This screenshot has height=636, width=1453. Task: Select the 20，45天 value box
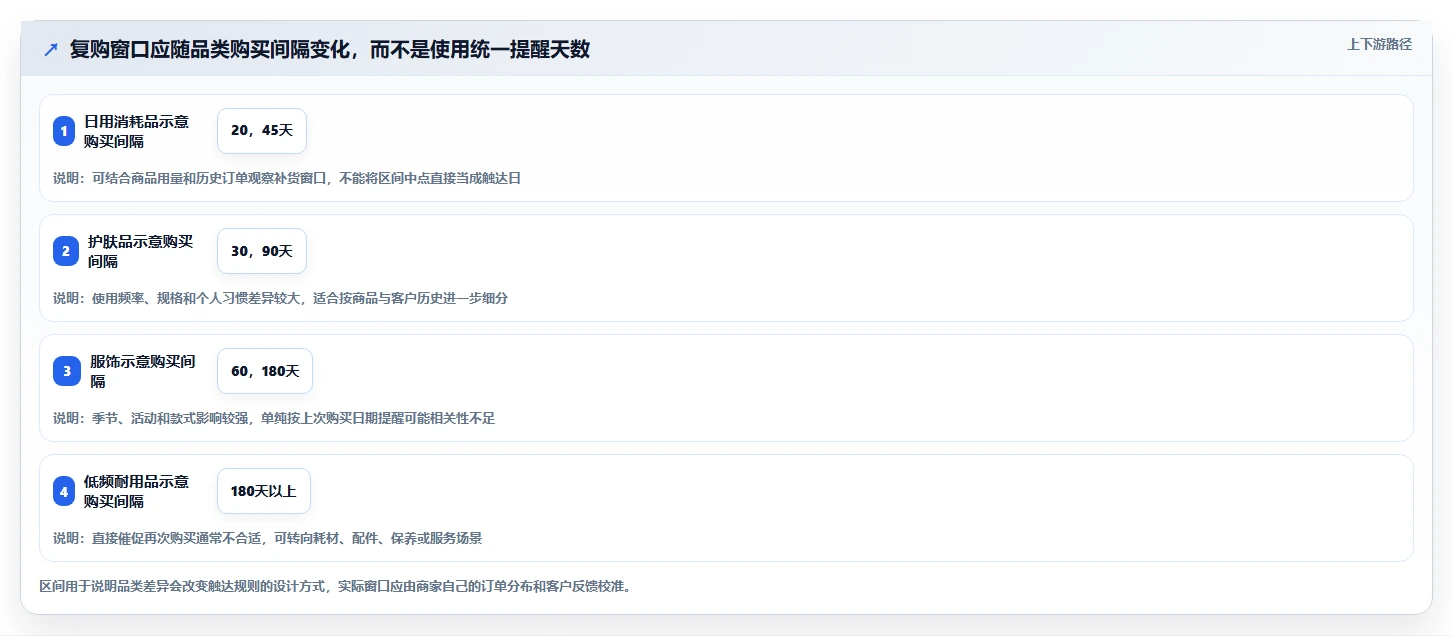[262, 131]
